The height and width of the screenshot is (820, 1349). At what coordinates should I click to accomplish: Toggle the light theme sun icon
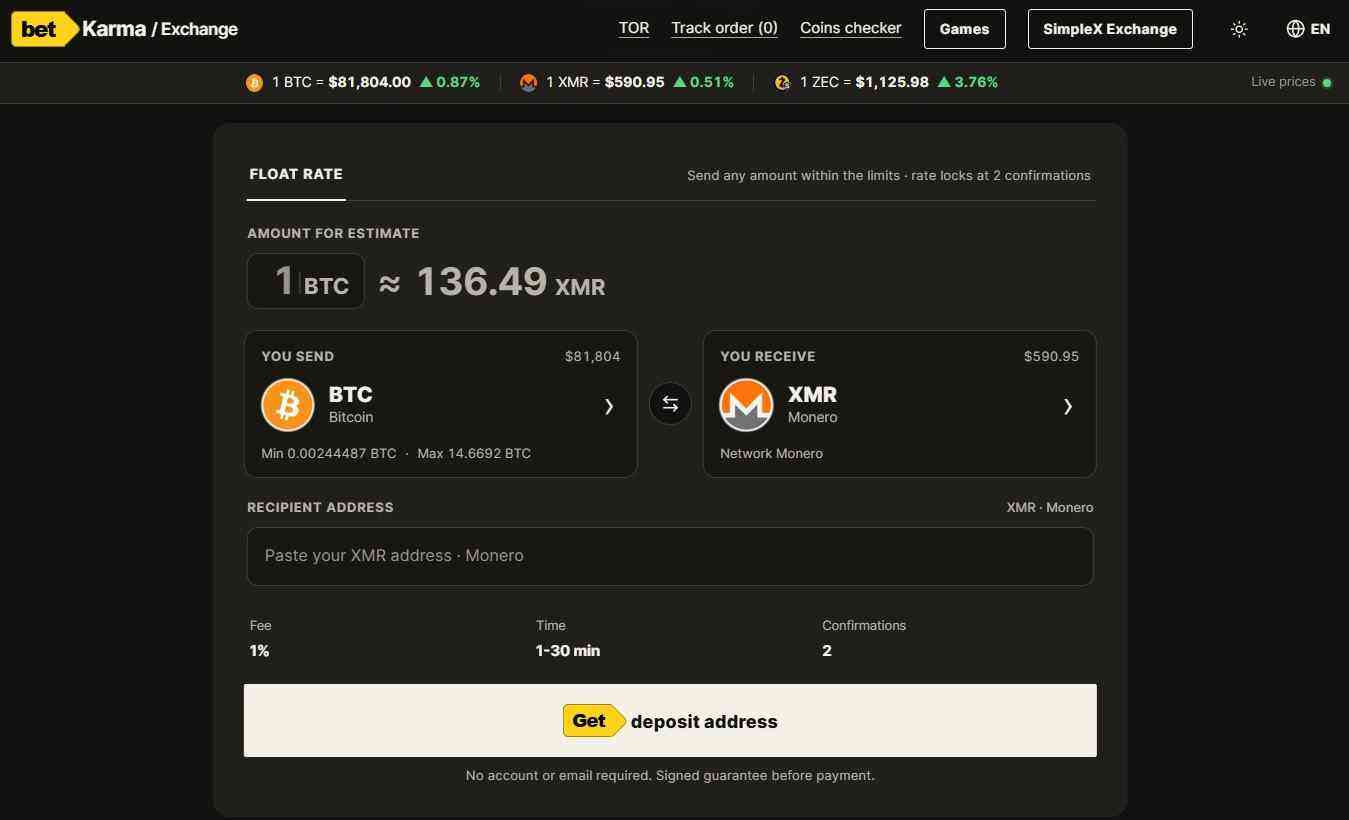pyautogui.click(x=1239, y=29)
